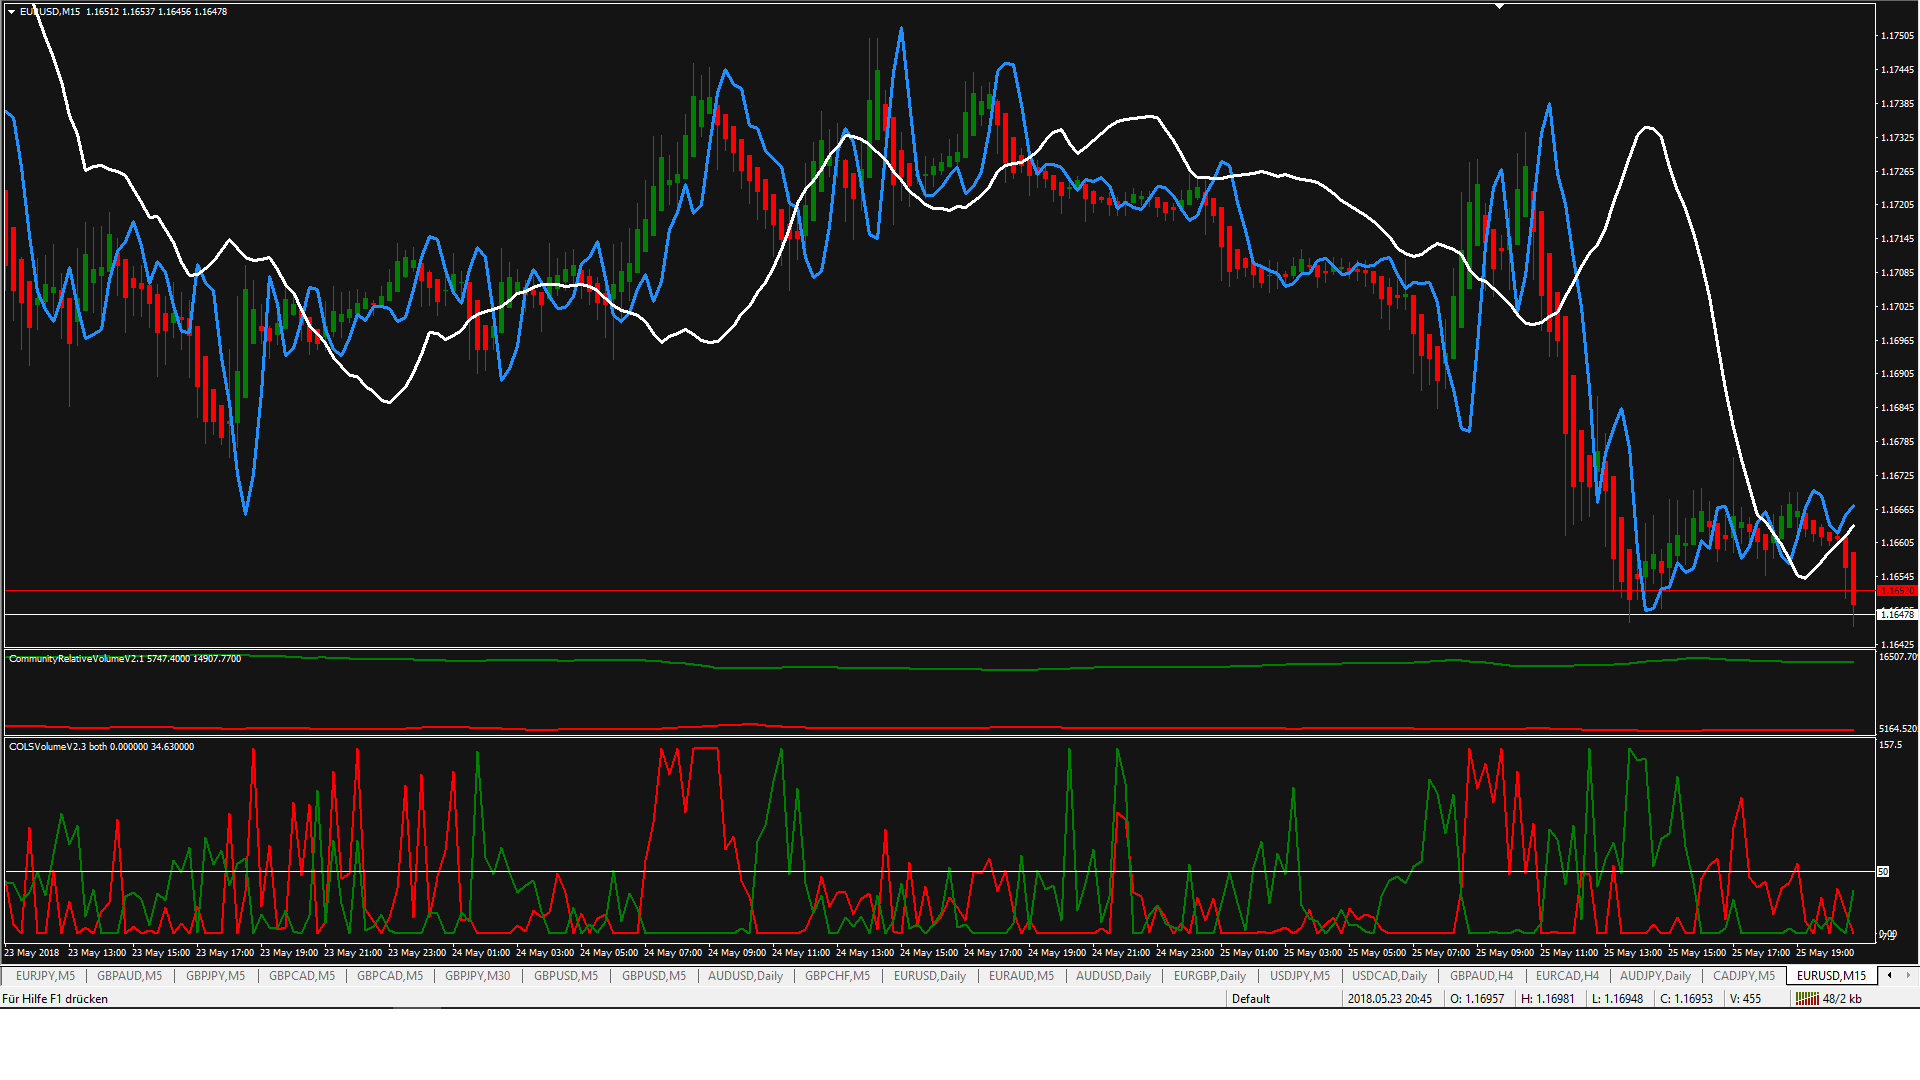Expand the one-click trading arrow beside EURUSD,M15
This screenshot has height=1080, width=1920.
(11, 12)
